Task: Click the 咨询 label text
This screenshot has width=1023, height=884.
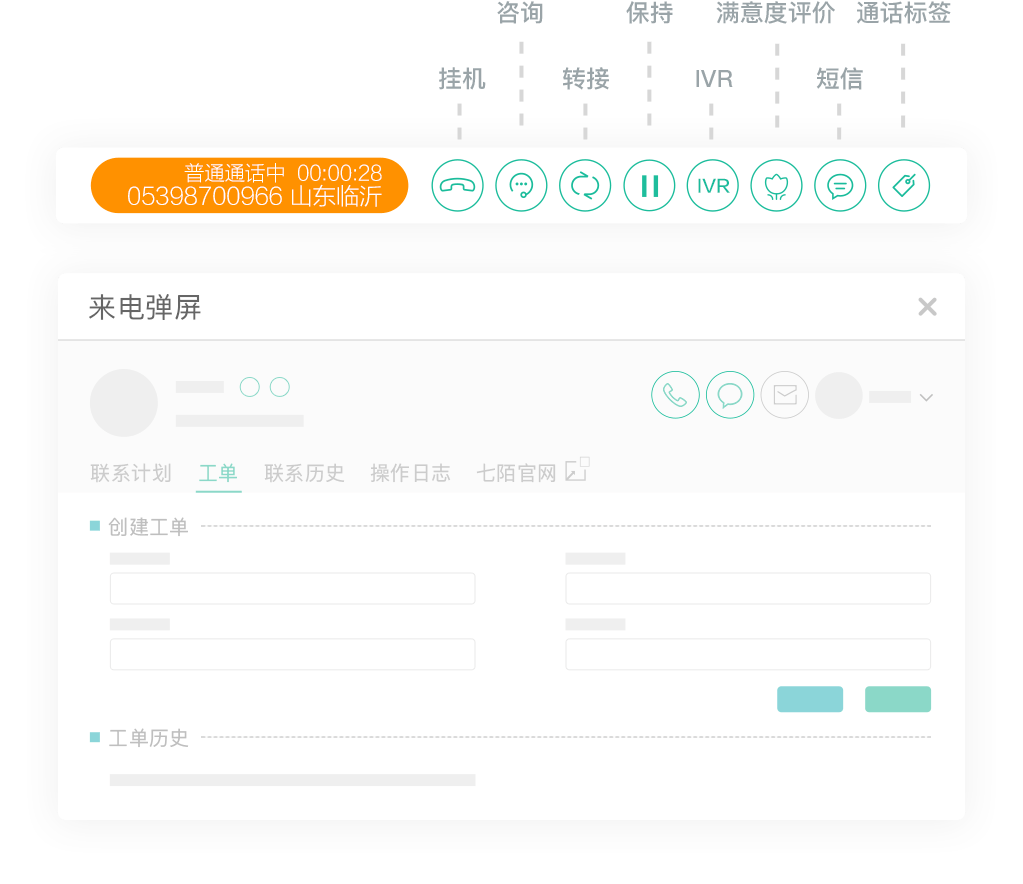Action: point(520,13)
